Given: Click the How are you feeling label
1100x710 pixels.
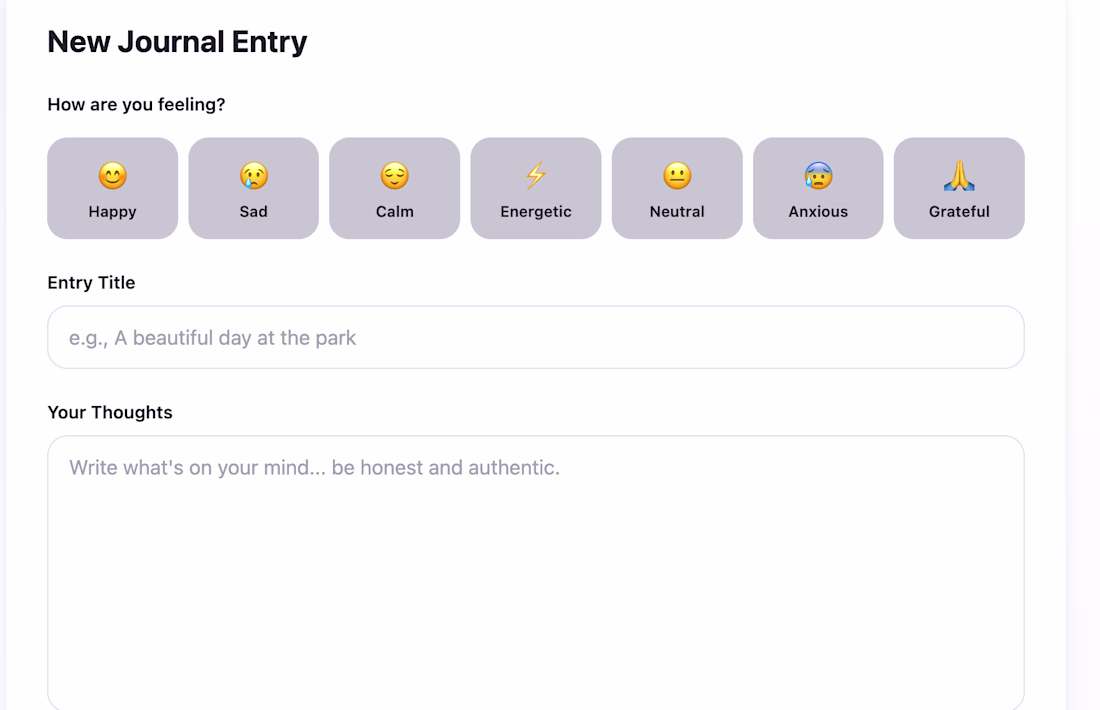Looking at the screenshot, I should [136, 105].
